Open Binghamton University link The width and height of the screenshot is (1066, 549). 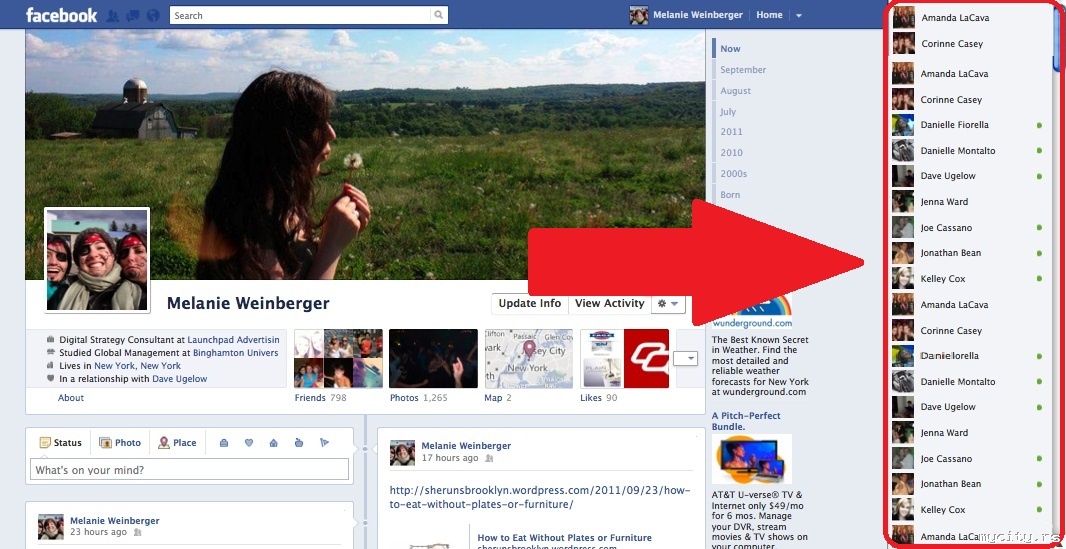235,353
